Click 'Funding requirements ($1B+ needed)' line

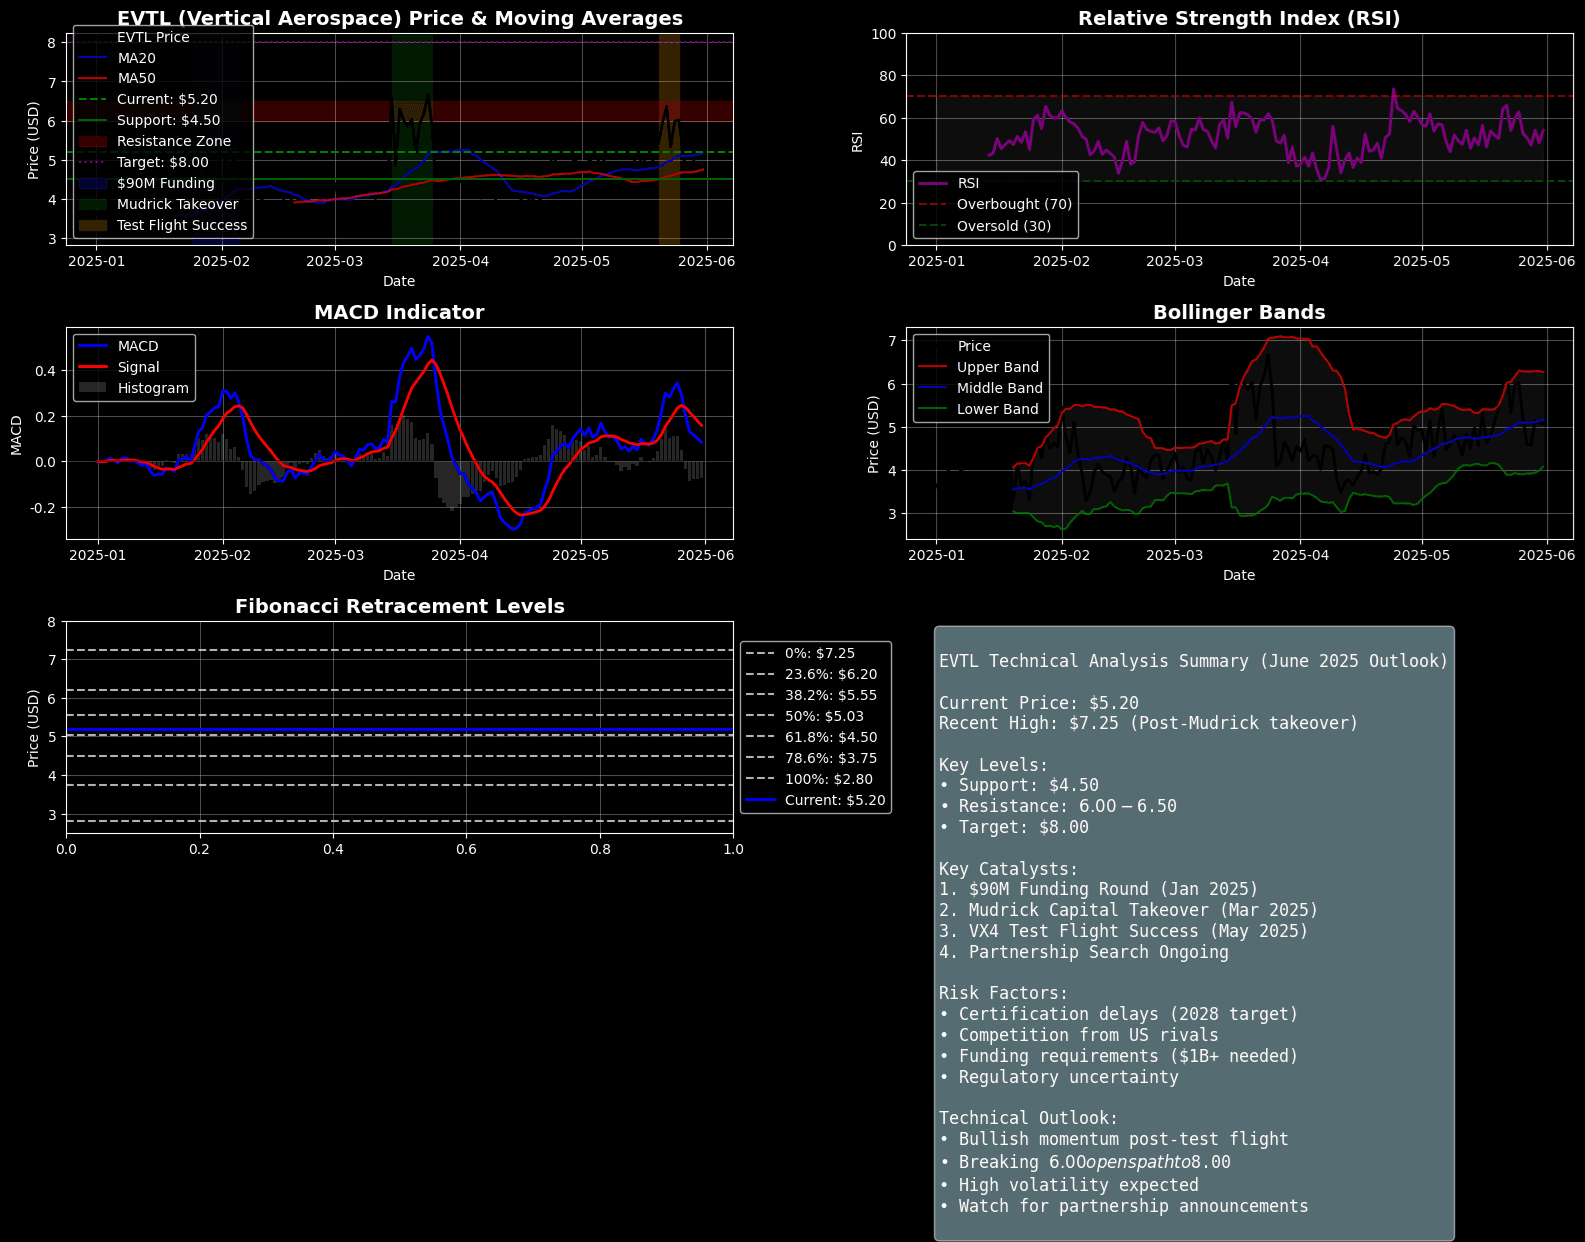tap(1119, 1056)
